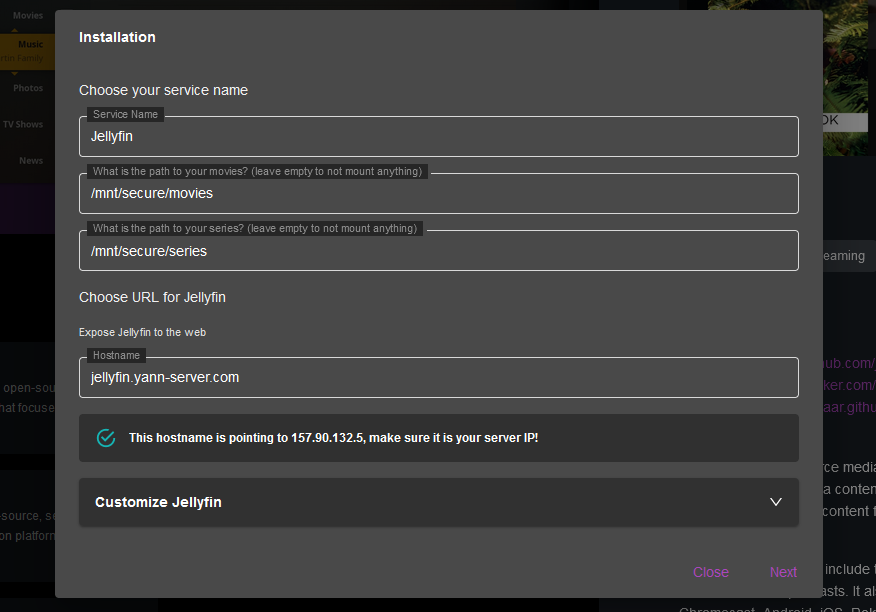Viewport: 876px width, 612px height.
Task: Click the Service Name input field
Action: point(439,136)
